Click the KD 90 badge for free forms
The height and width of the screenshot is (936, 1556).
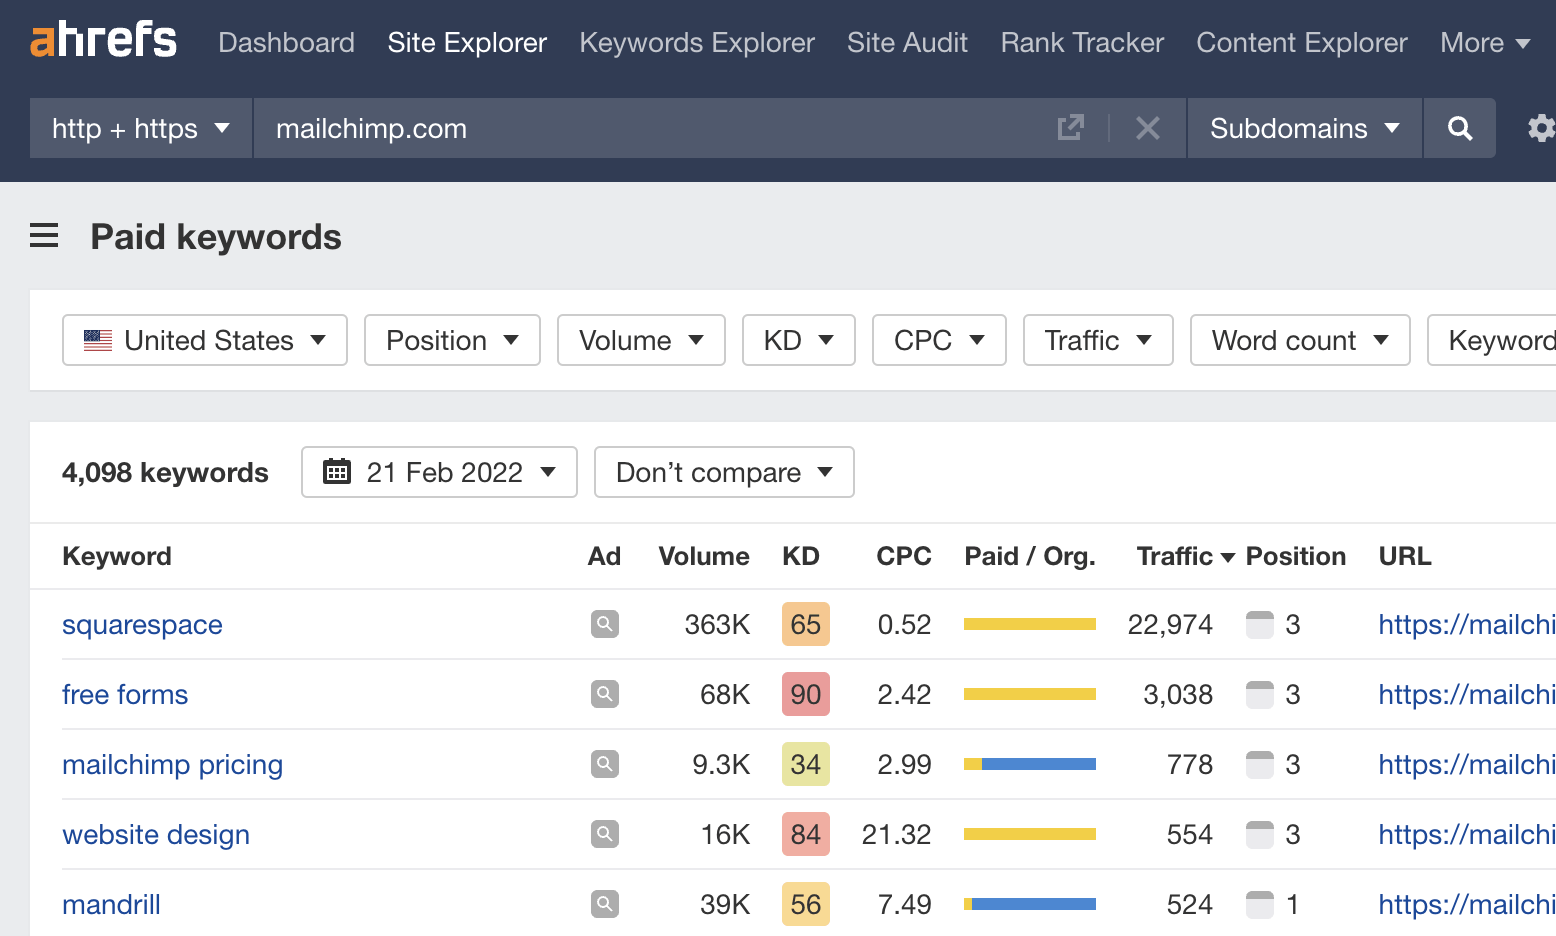click(x=806, y=694)
